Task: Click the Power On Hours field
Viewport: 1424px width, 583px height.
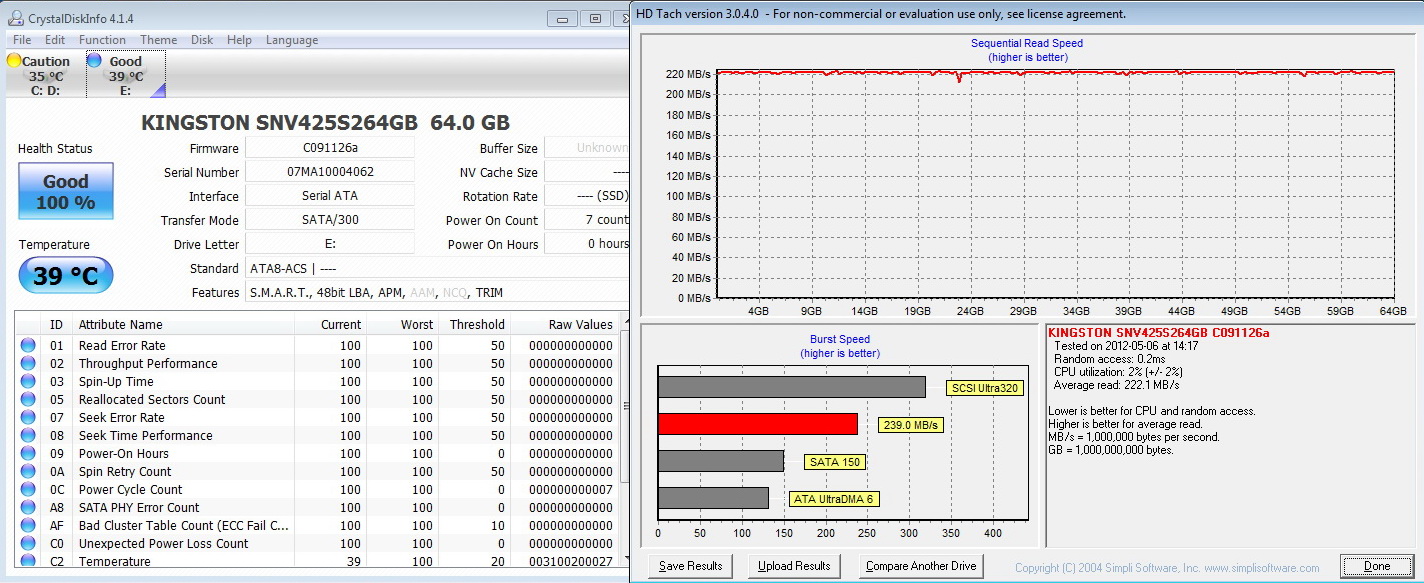Action: pyautogui.click(x=588, y=244)
